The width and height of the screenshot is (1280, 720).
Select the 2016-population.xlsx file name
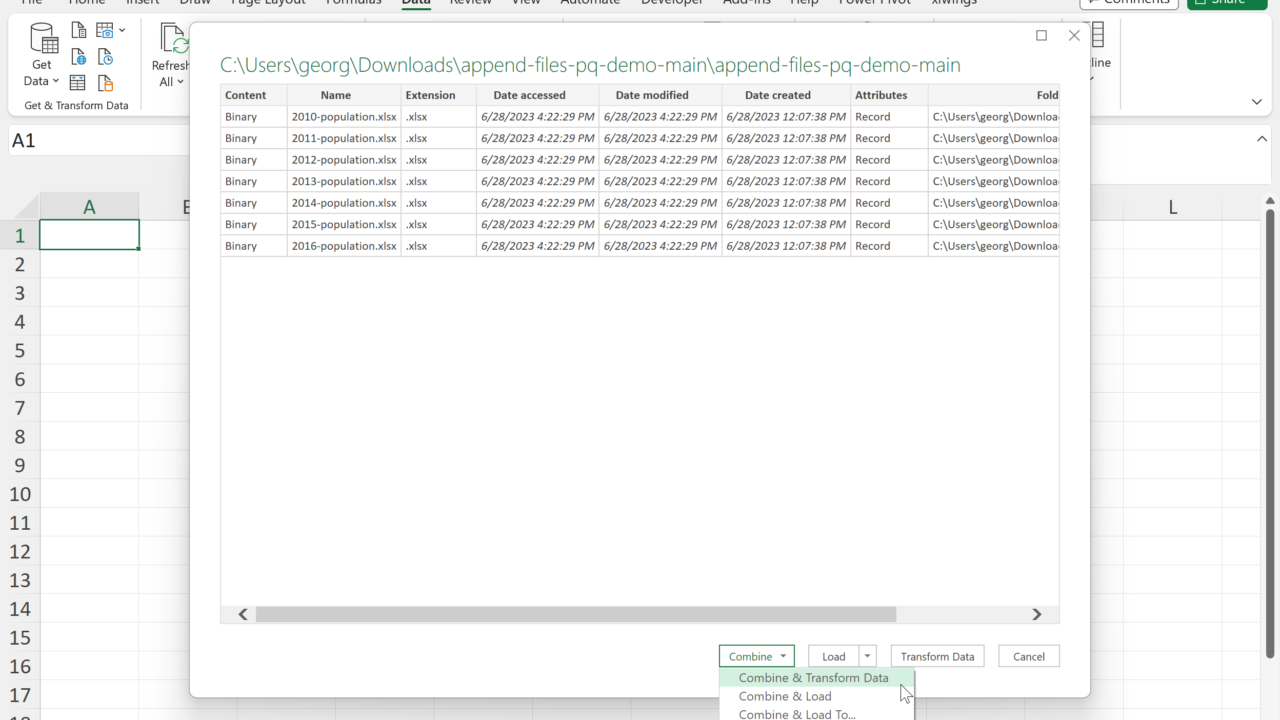[344, 246]
